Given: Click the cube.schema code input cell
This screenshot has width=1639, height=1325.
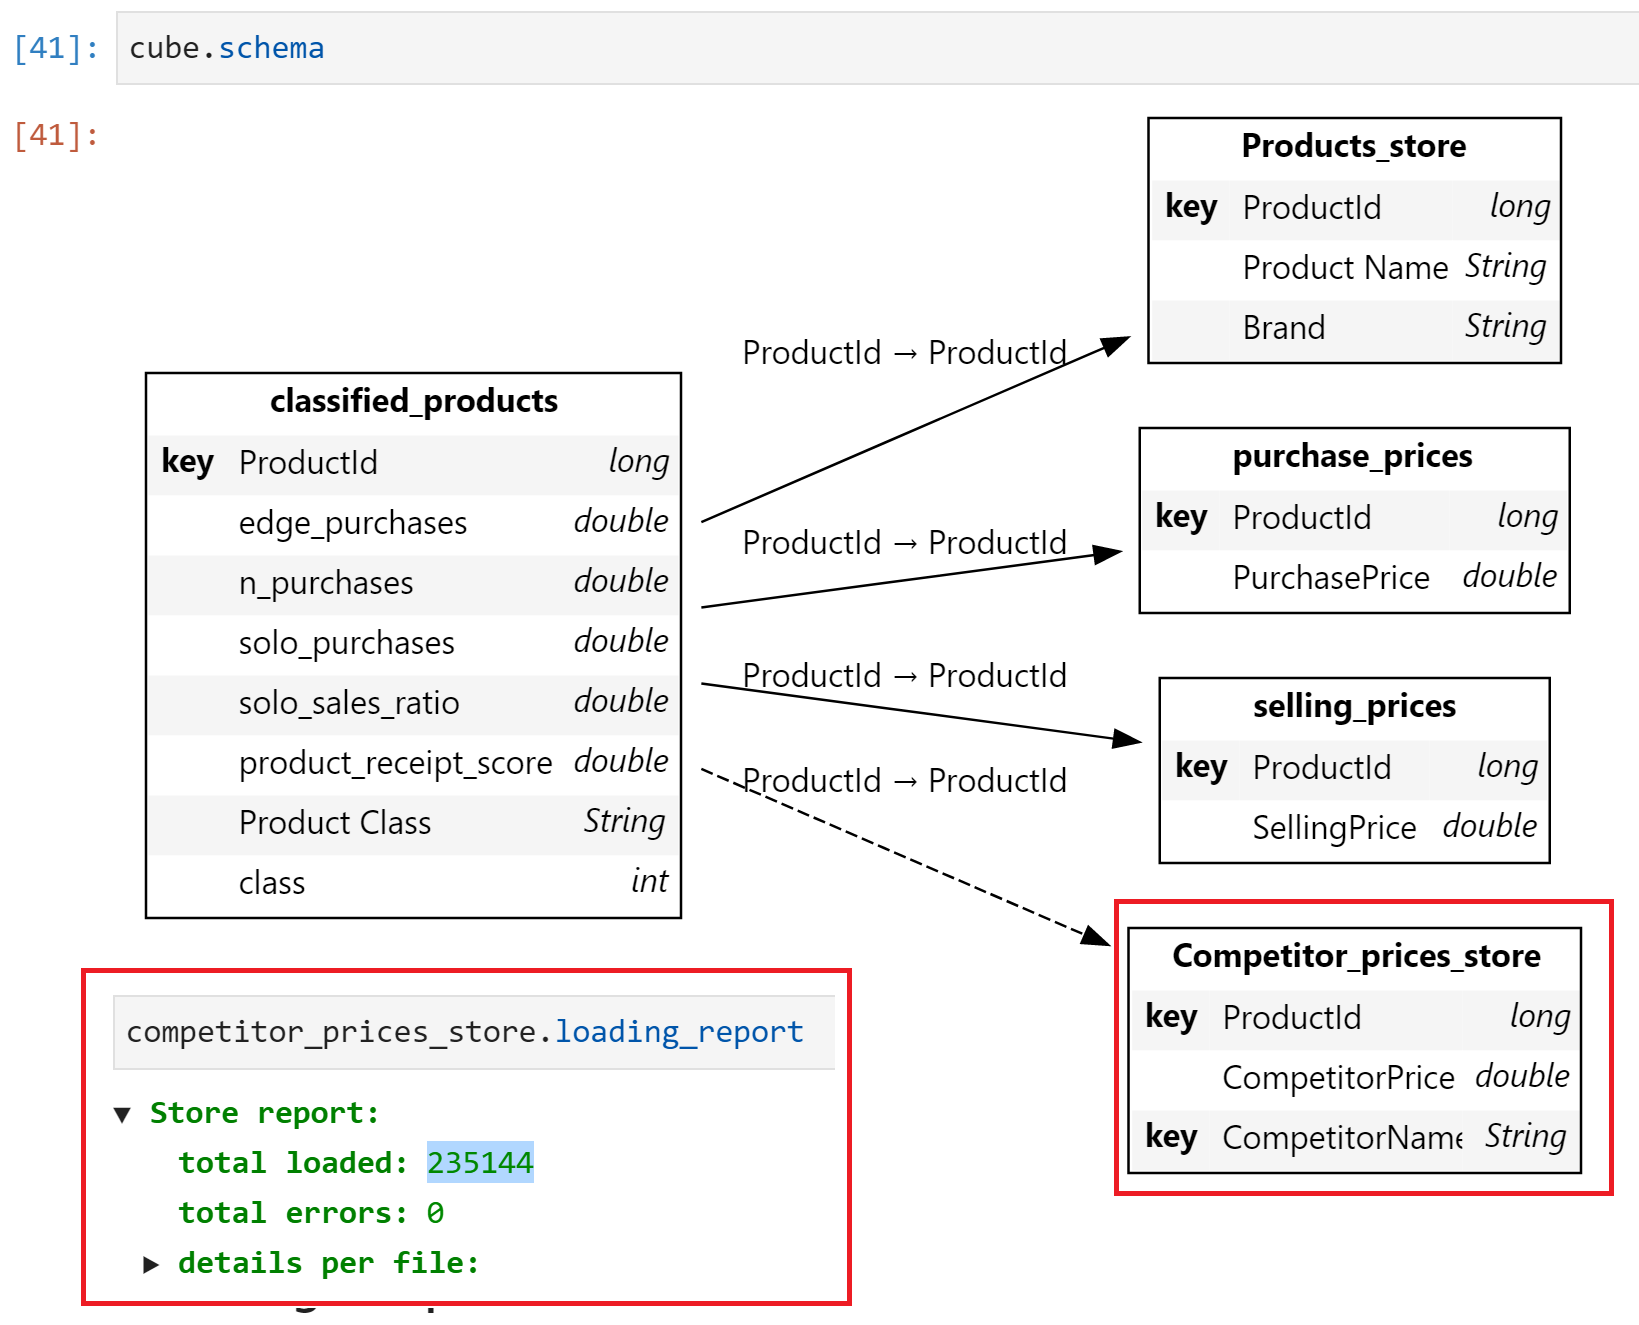Looking at the screenshot, I should click(877, 48).
